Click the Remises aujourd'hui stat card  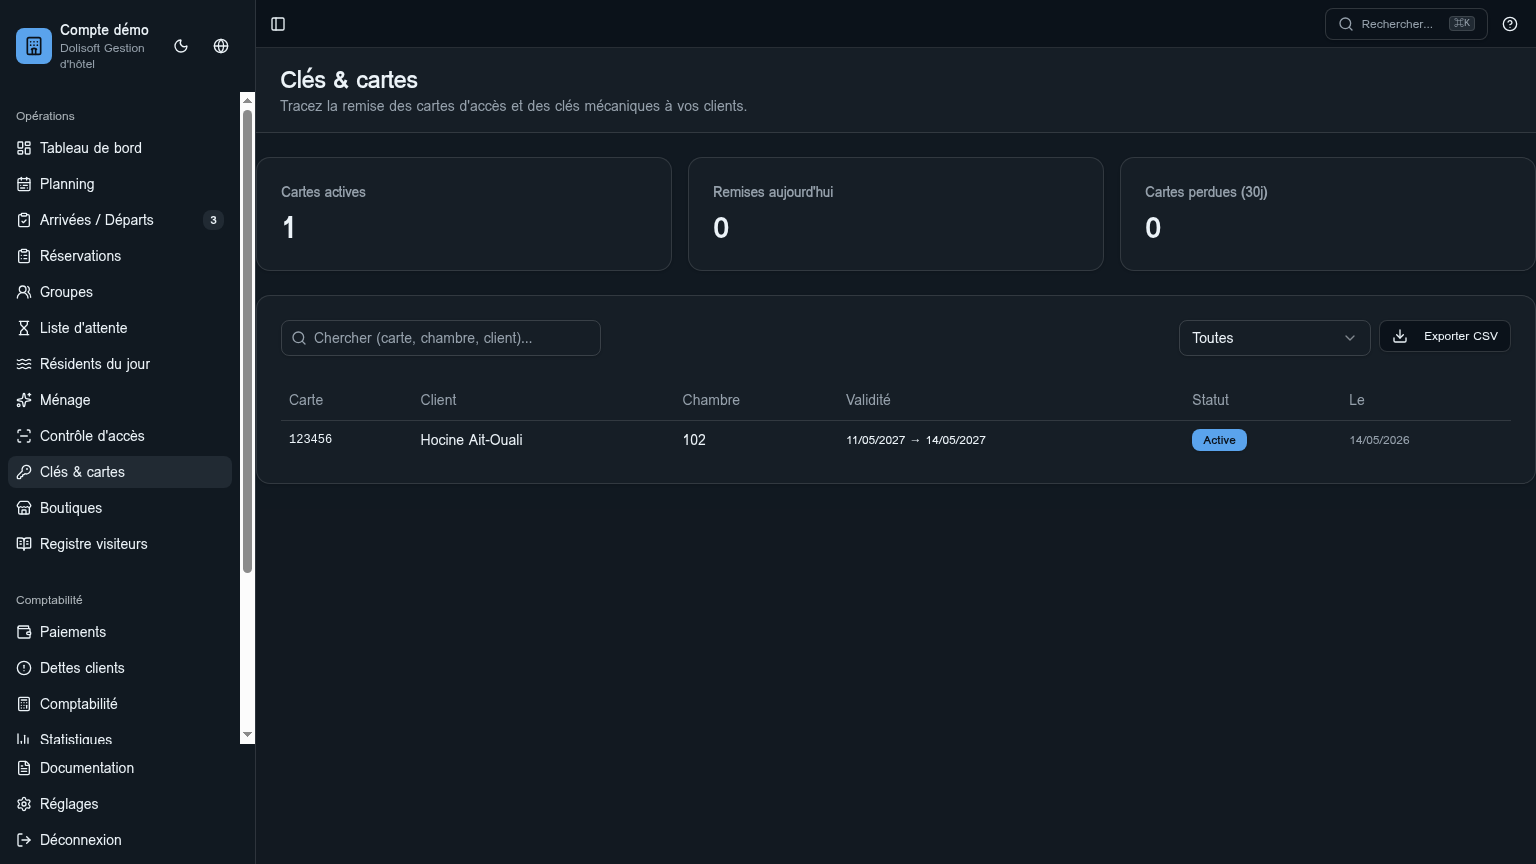(x=896, y=214)
